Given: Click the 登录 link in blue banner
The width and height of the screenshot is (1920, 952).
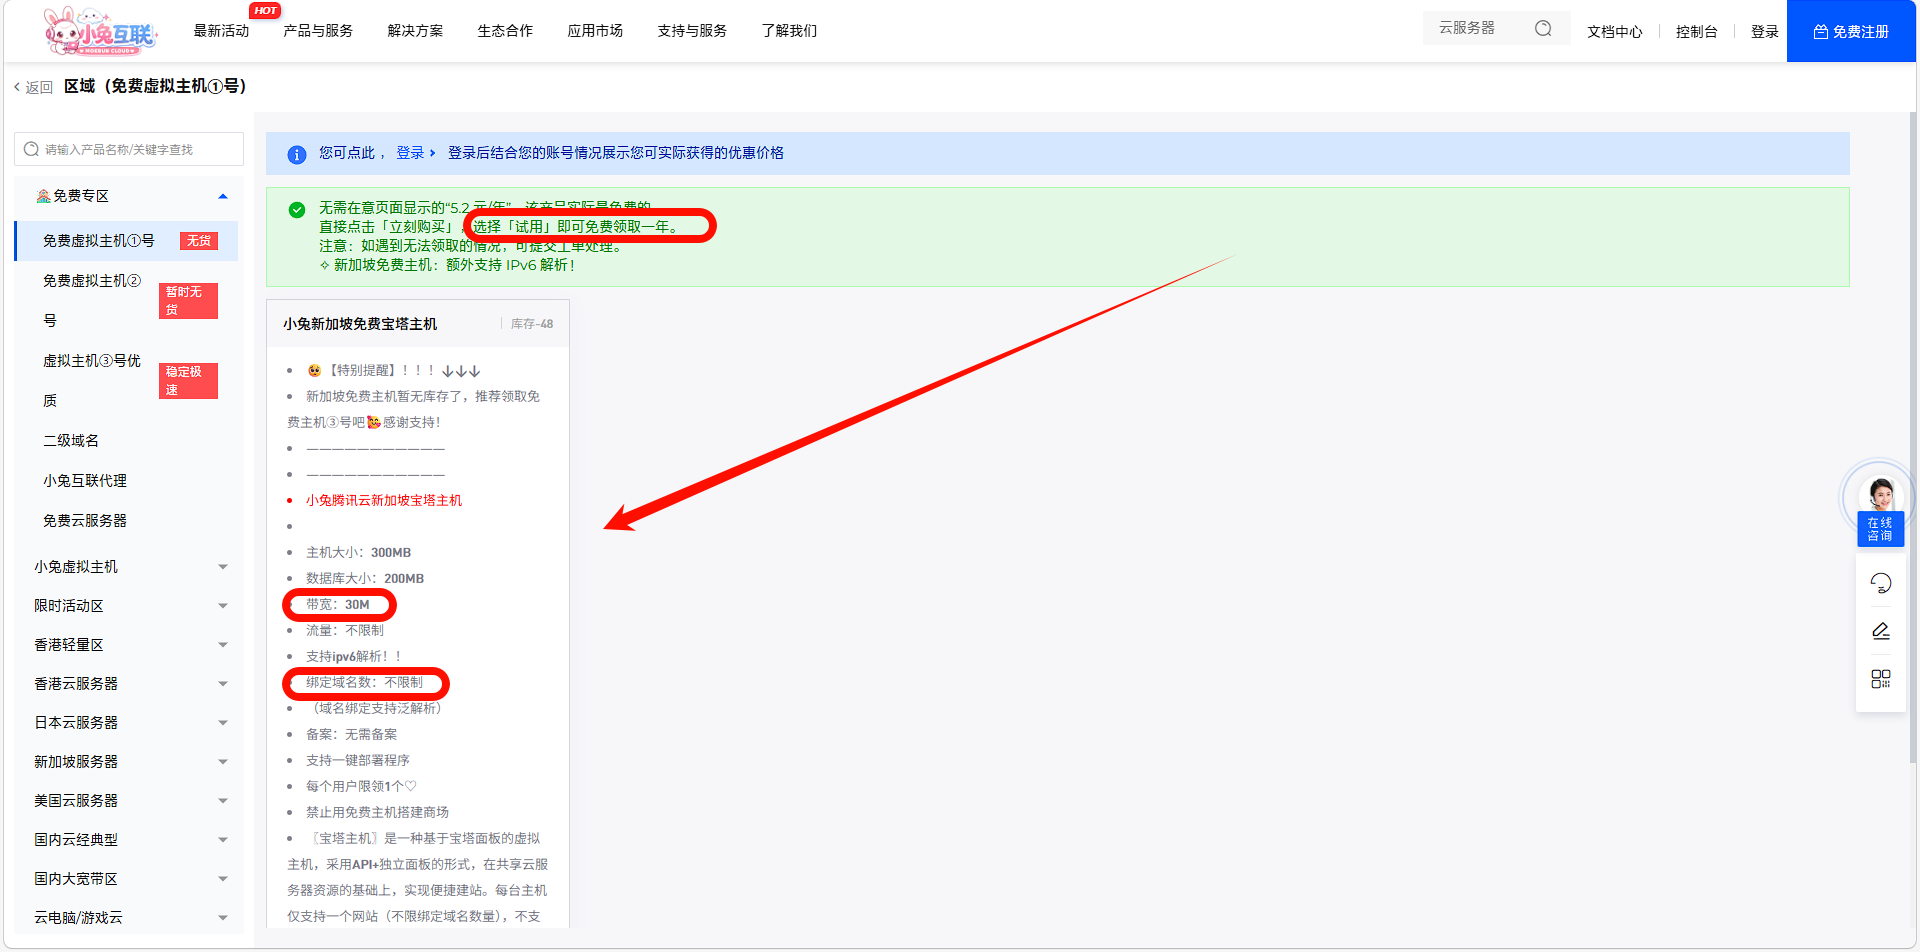Looking at the screenshot, I should (x=411, y=153).
